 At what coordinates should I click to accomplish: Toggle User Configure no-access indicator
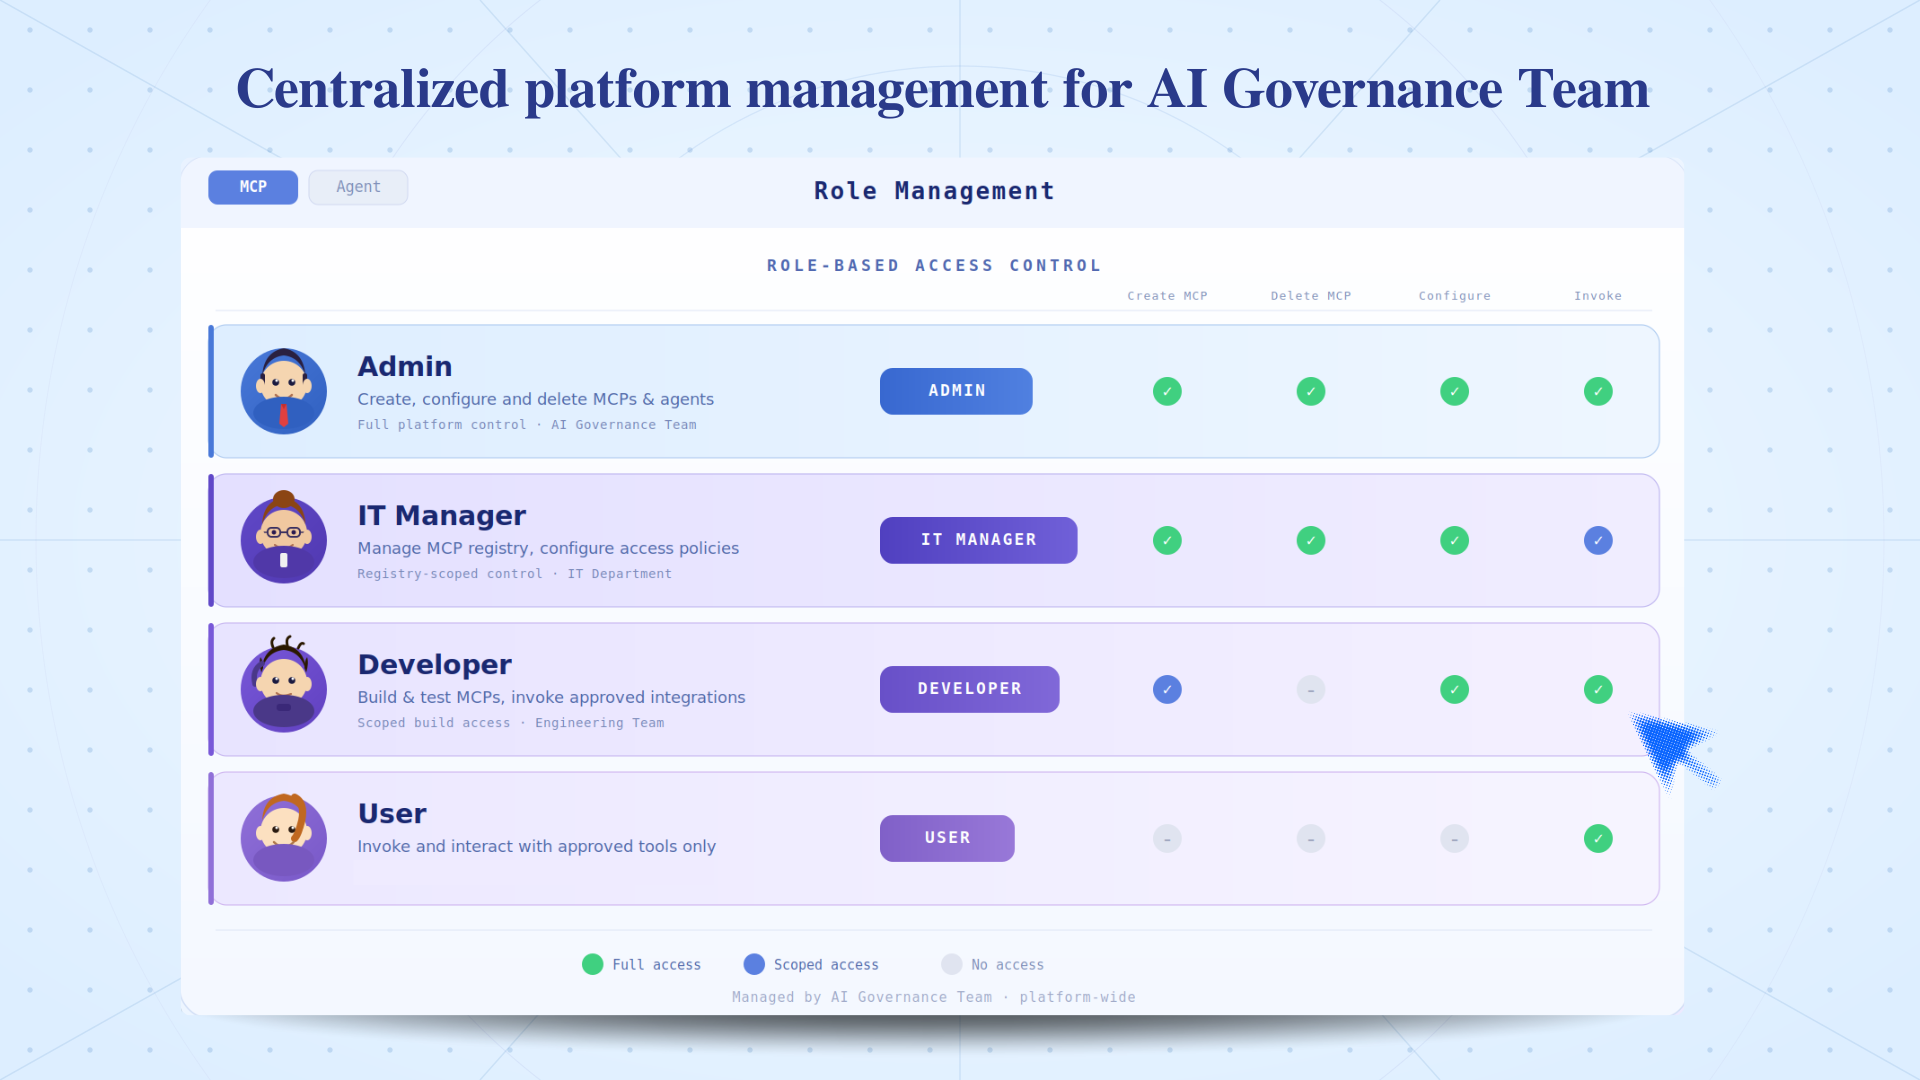(1455, 838)
